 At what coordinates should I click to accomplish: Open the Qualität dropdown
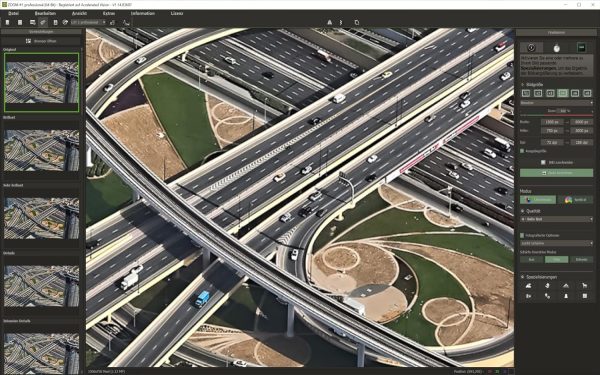(x=556, y=219)
